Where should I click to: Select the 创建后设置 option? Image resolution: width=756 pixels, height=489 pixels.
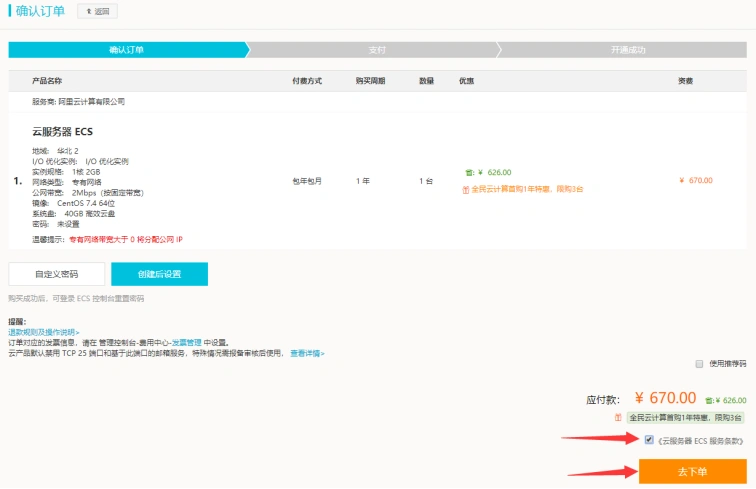tap(159, 274)
